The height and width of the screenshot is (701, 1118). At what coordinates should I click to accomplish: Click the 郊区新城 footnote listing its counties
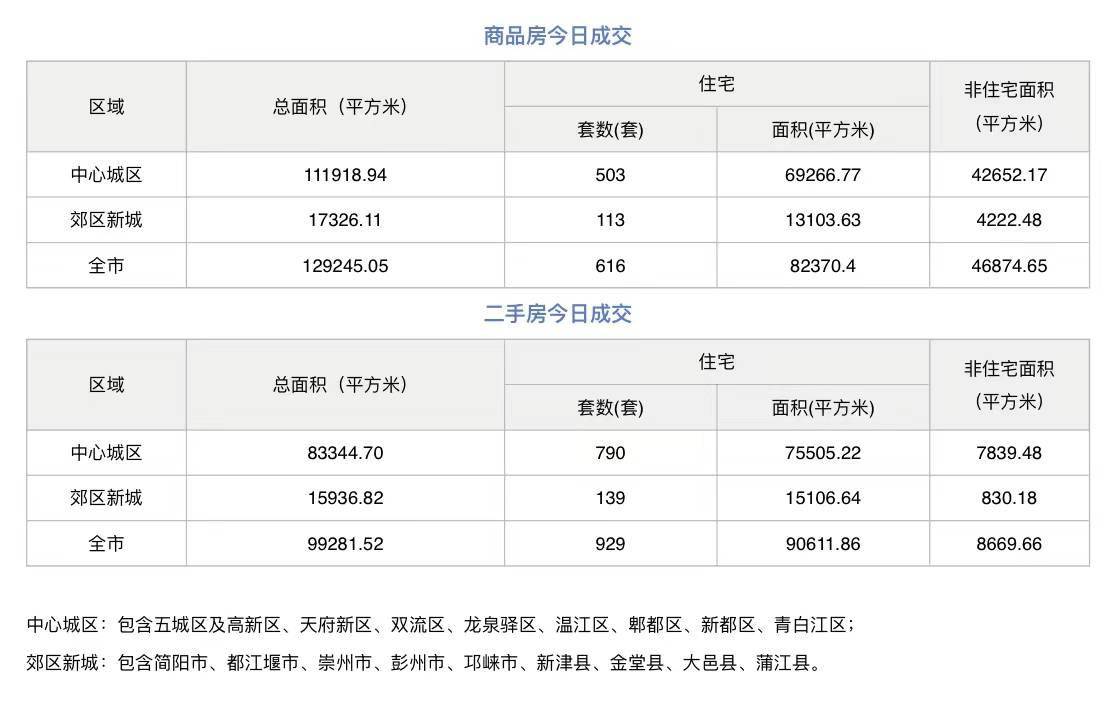tap(423, 662)
